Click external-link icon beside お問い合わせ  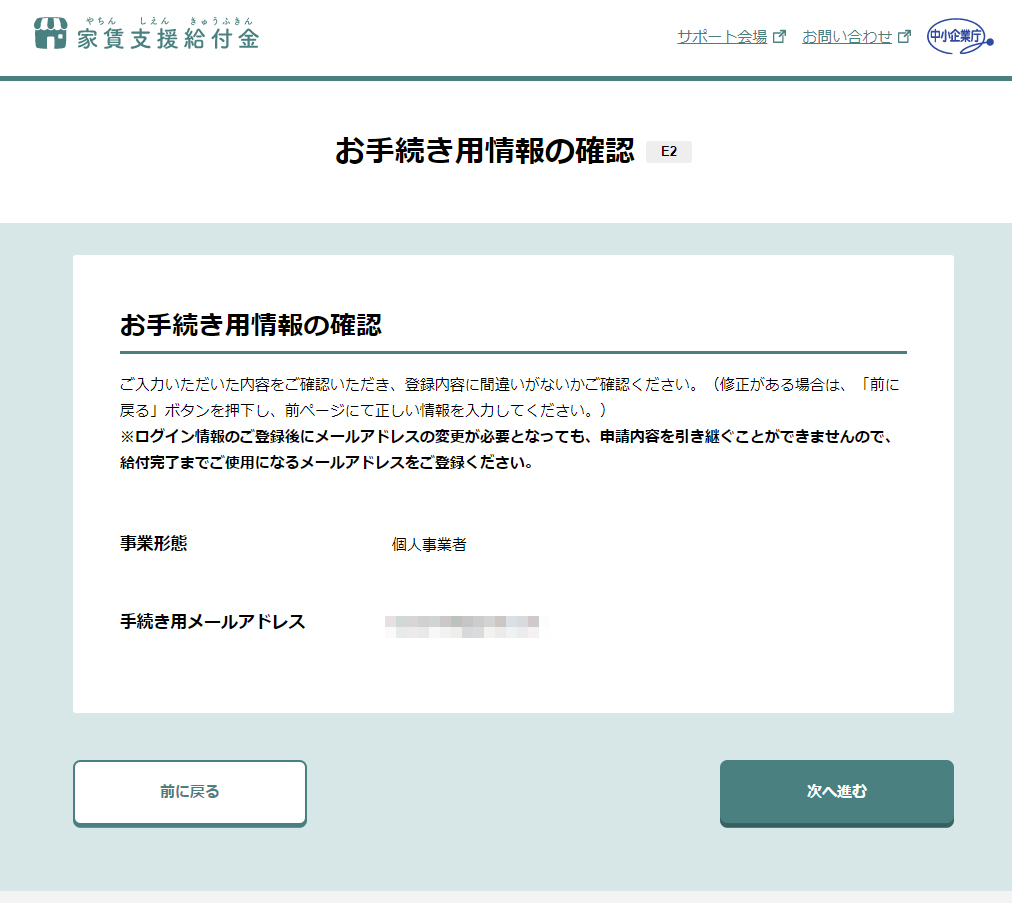[x=905, y=37]
